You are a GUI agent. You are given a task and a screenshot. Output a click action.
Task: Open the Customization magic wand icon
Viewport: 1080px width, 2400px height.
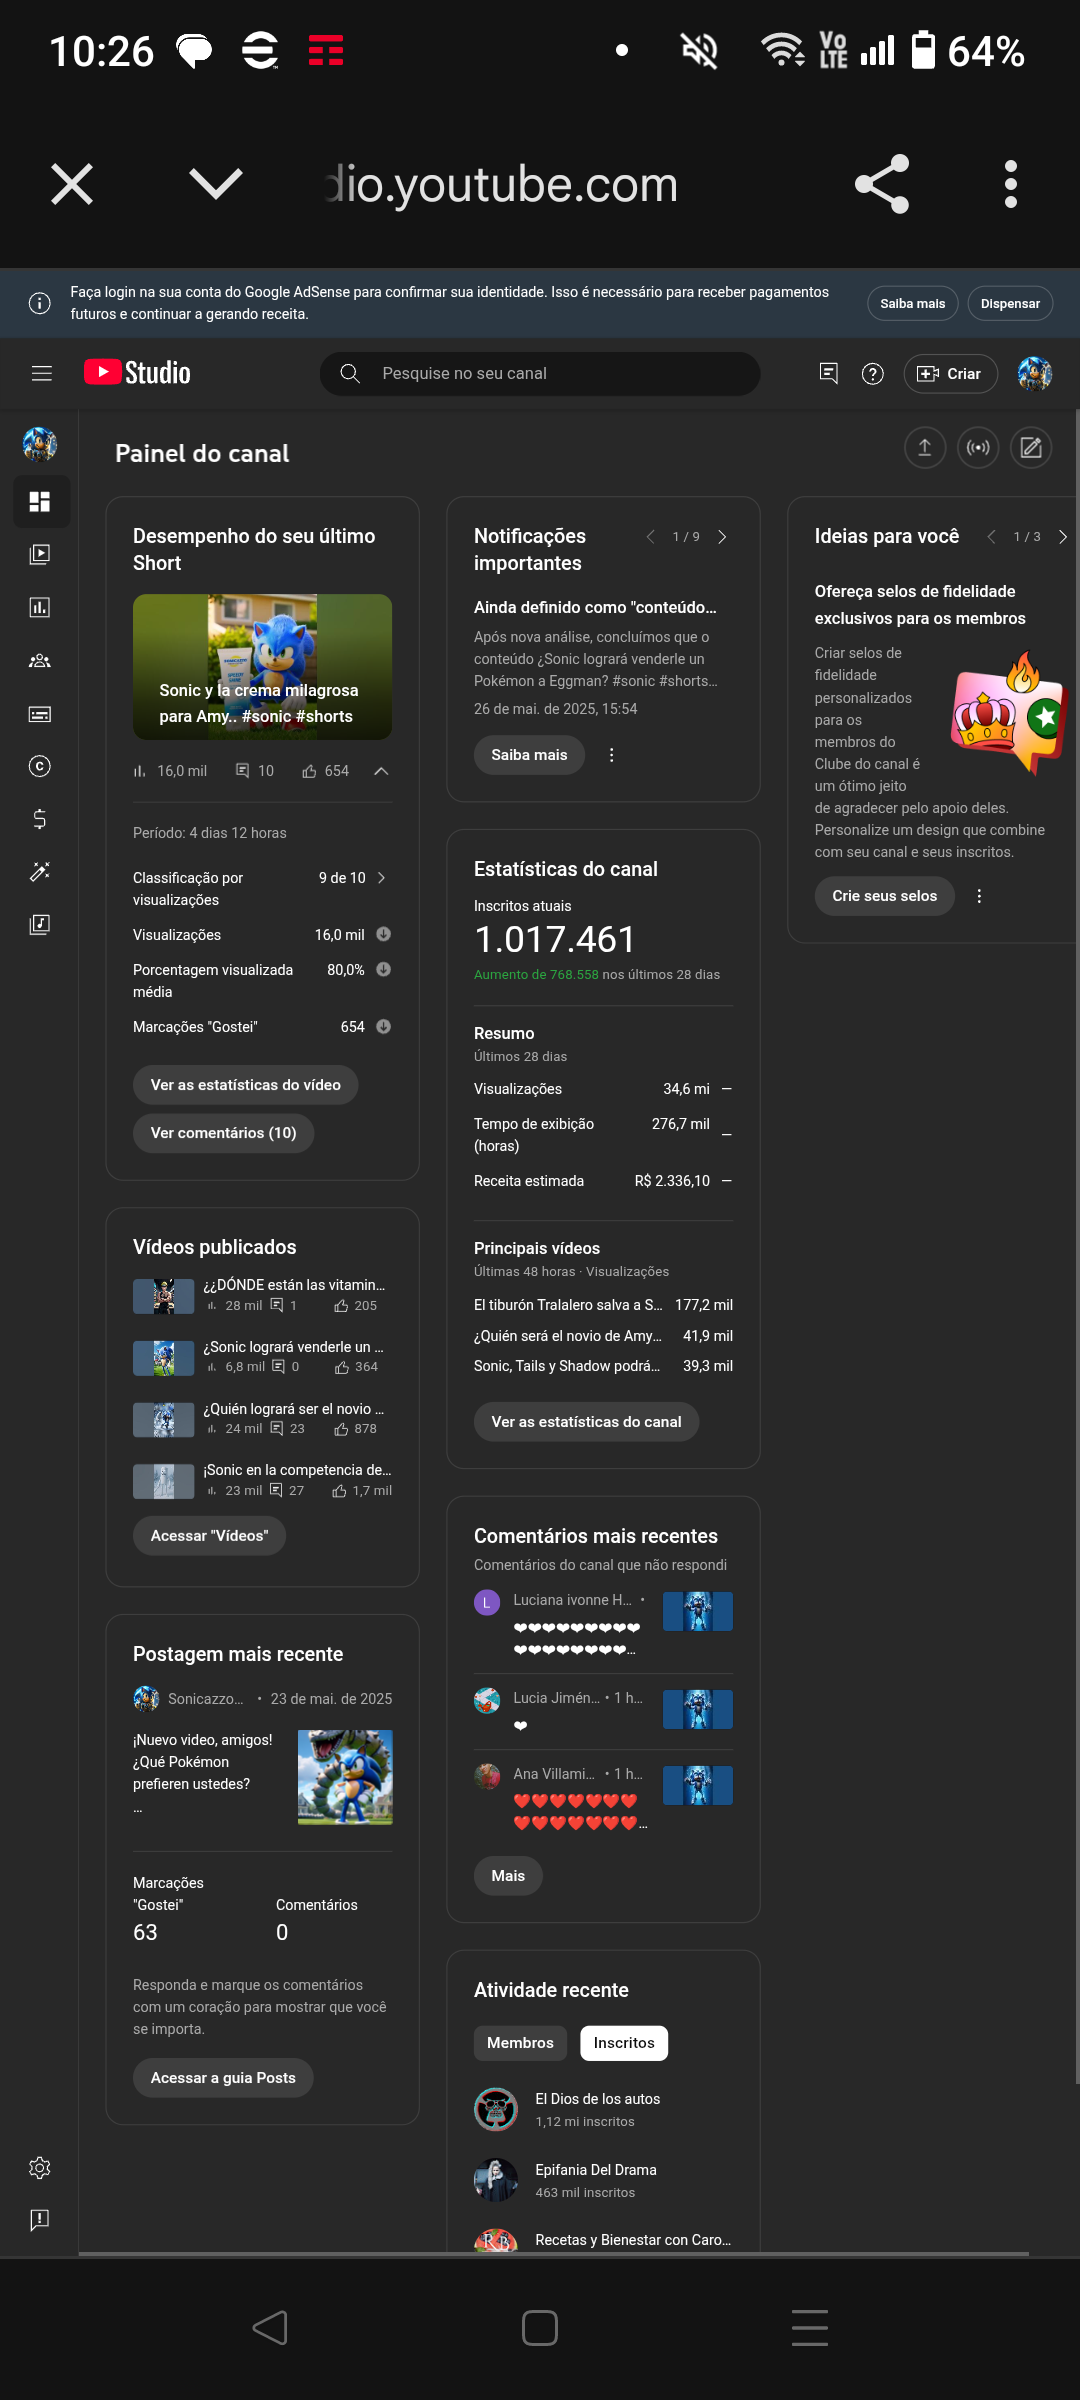[x=40, y=872]
